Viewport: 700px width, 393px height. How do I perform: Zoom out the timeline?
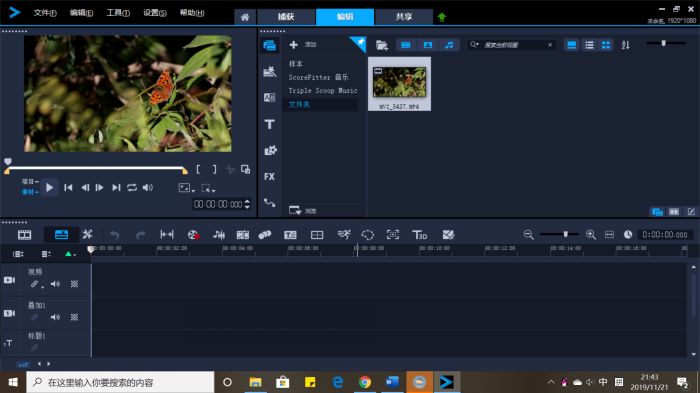(529, 234)
